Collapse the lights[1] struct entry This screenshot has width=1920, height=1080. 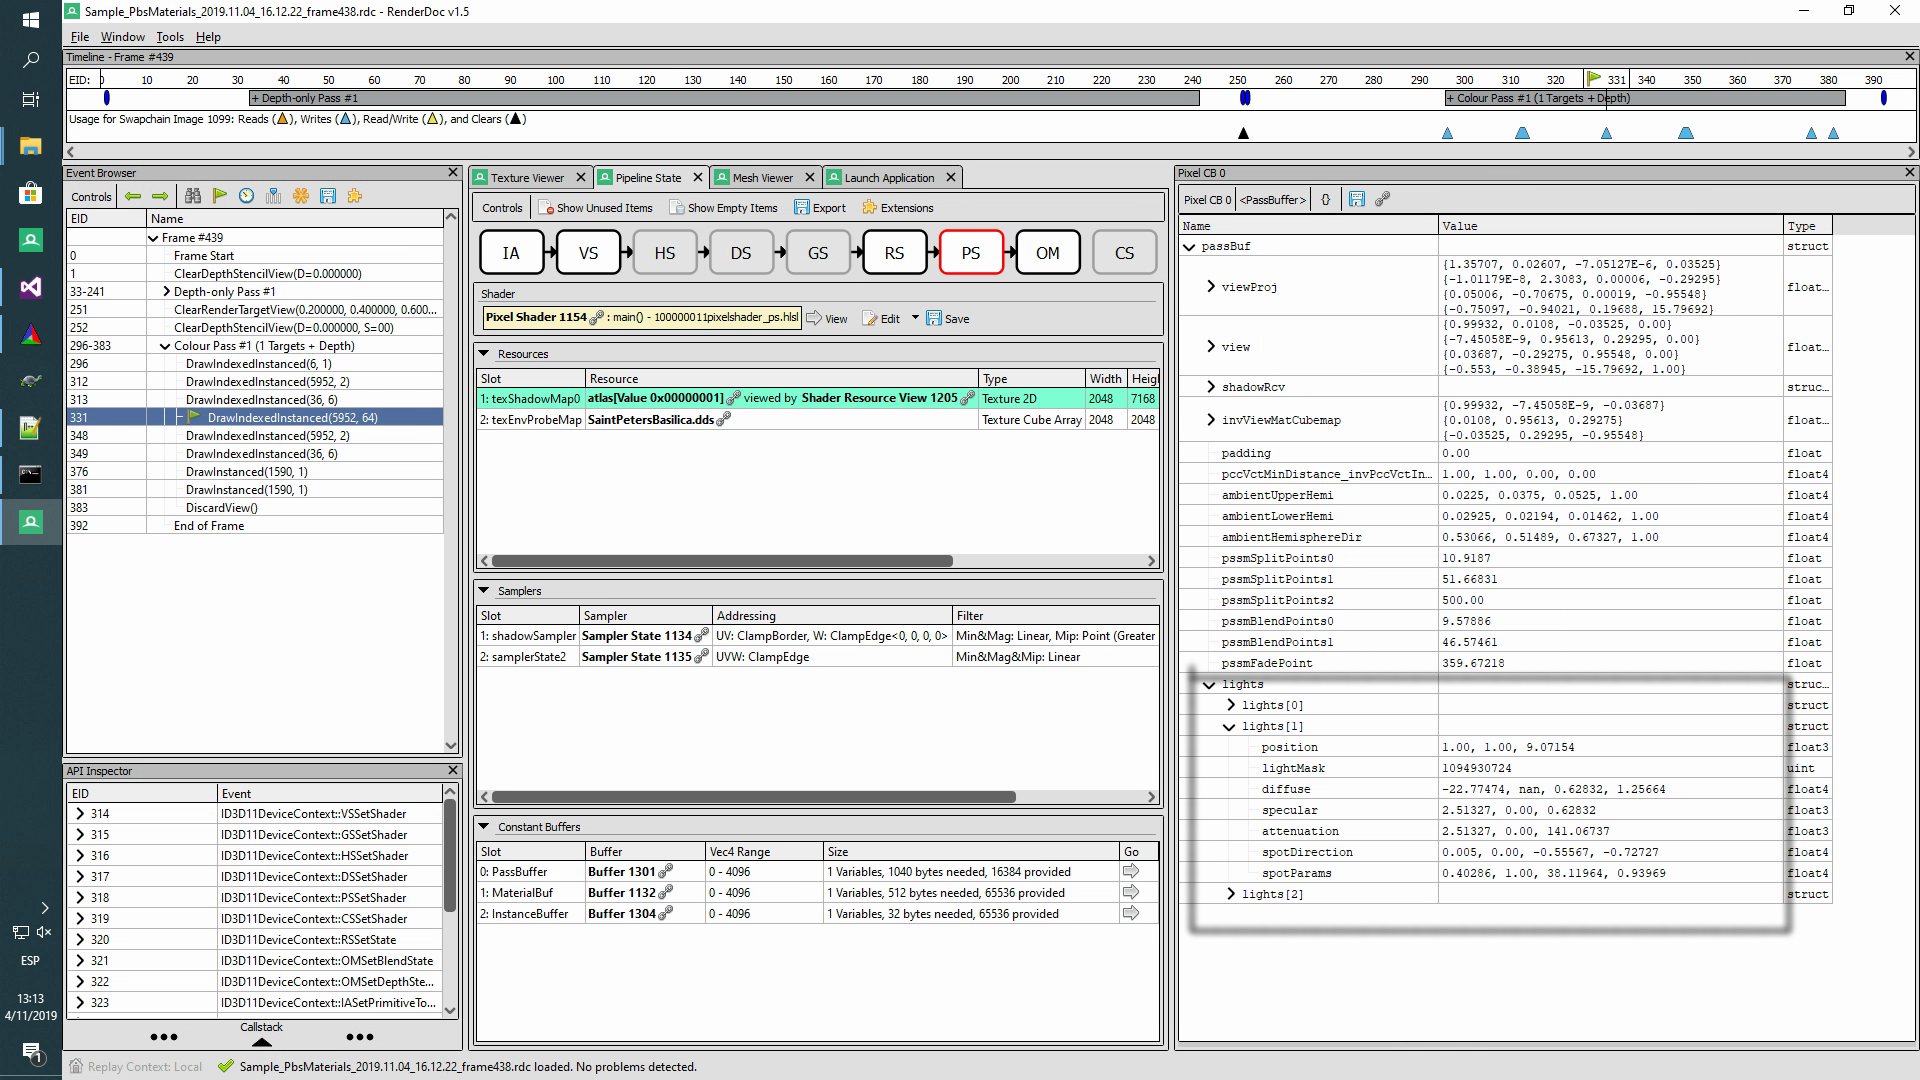click(x=1231, y=726)
